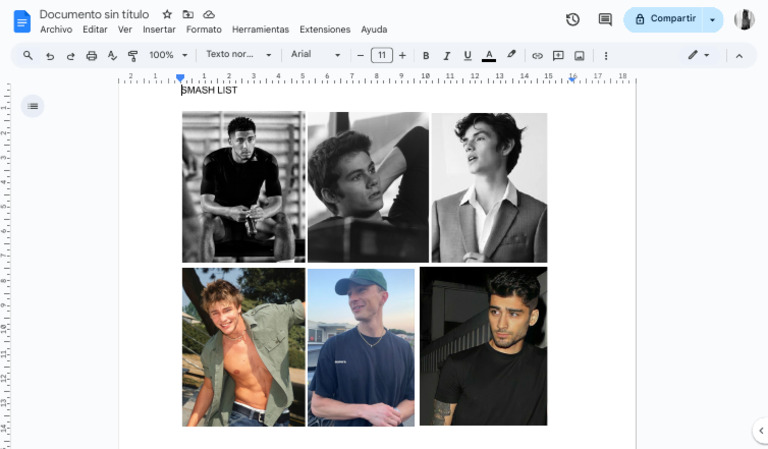The height and width of the screenshot is (449, 768).
Task: Open more toolbar options (three dots)
Action: point(606,56)
